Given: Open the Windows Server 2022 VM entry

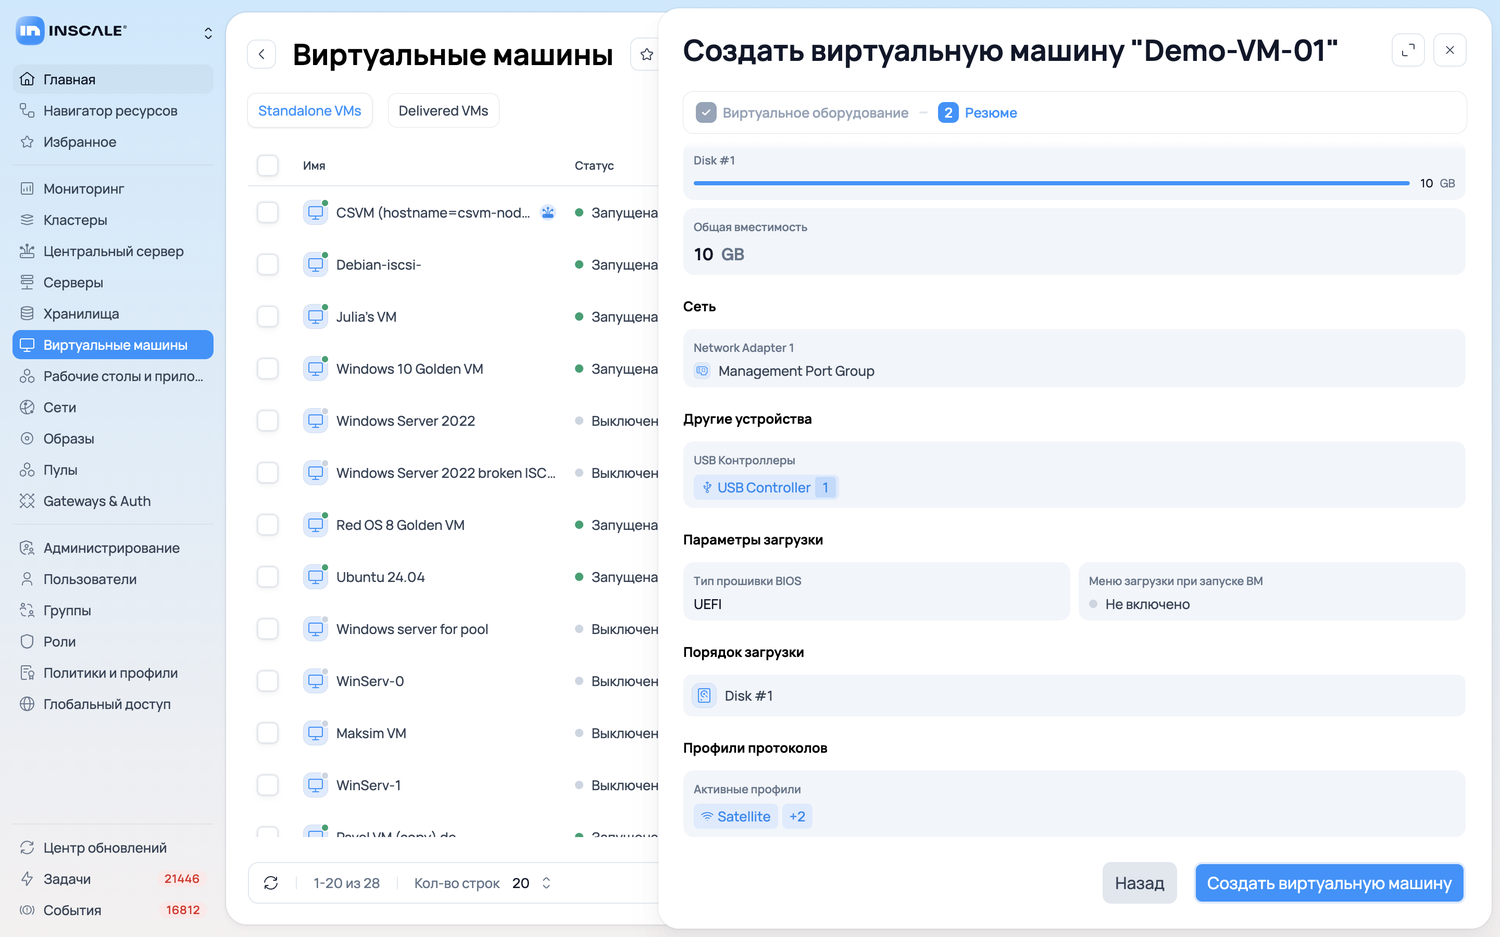Looking at the screenshot, I should [x=406, y=421].
